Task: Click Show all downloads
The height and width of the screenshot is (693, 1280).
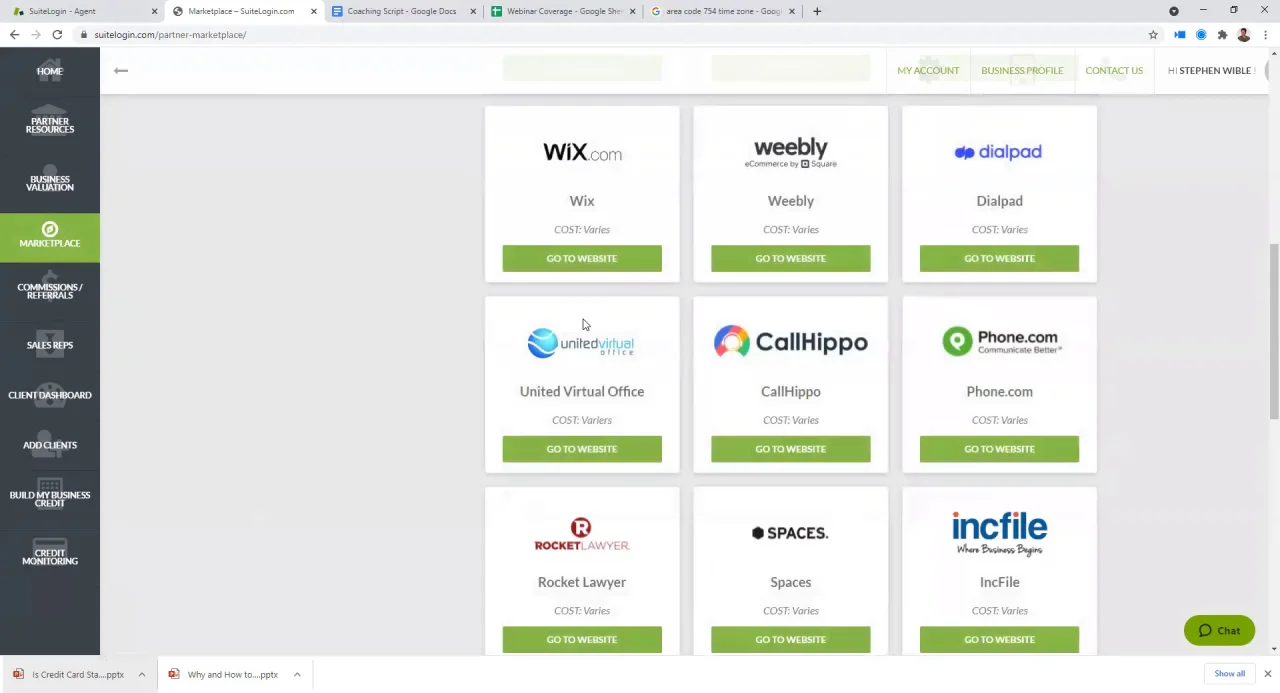Action: pos(1230,674)
